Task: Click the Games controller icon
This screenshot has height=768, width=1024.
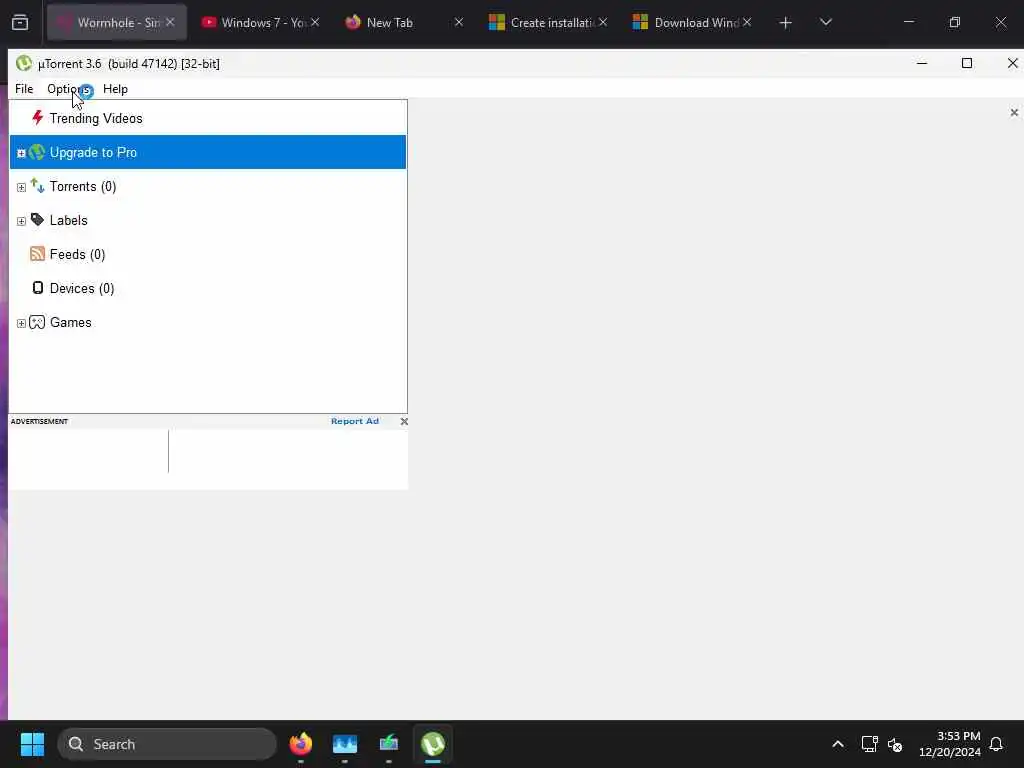Action: click(37, 322)
